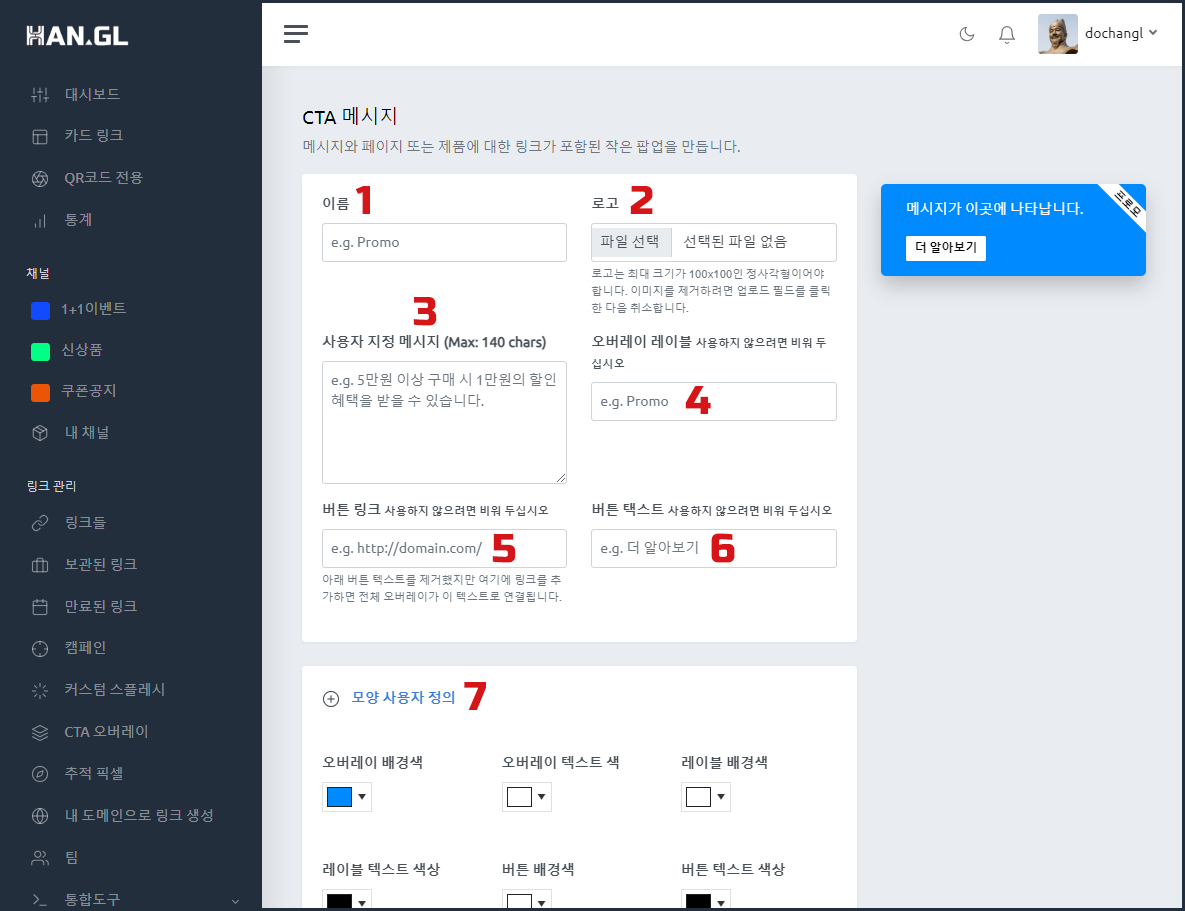The image size is (1185, 911).
Task: Click the HAN.GL logo
Action: (x=77, y=36)
